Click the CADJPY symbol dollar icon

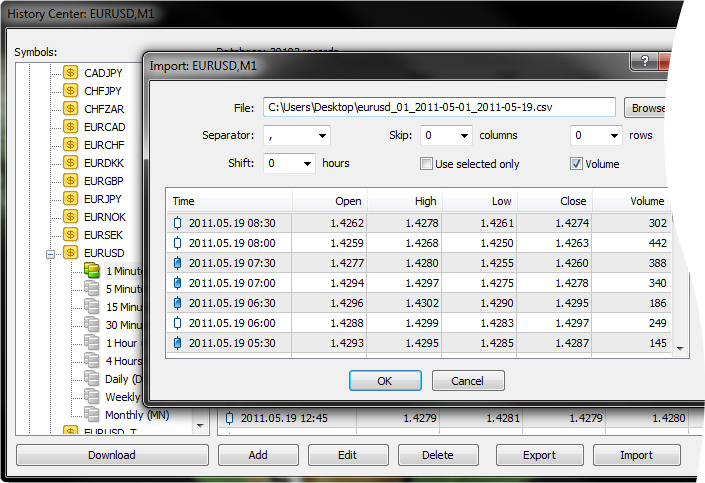70,73
